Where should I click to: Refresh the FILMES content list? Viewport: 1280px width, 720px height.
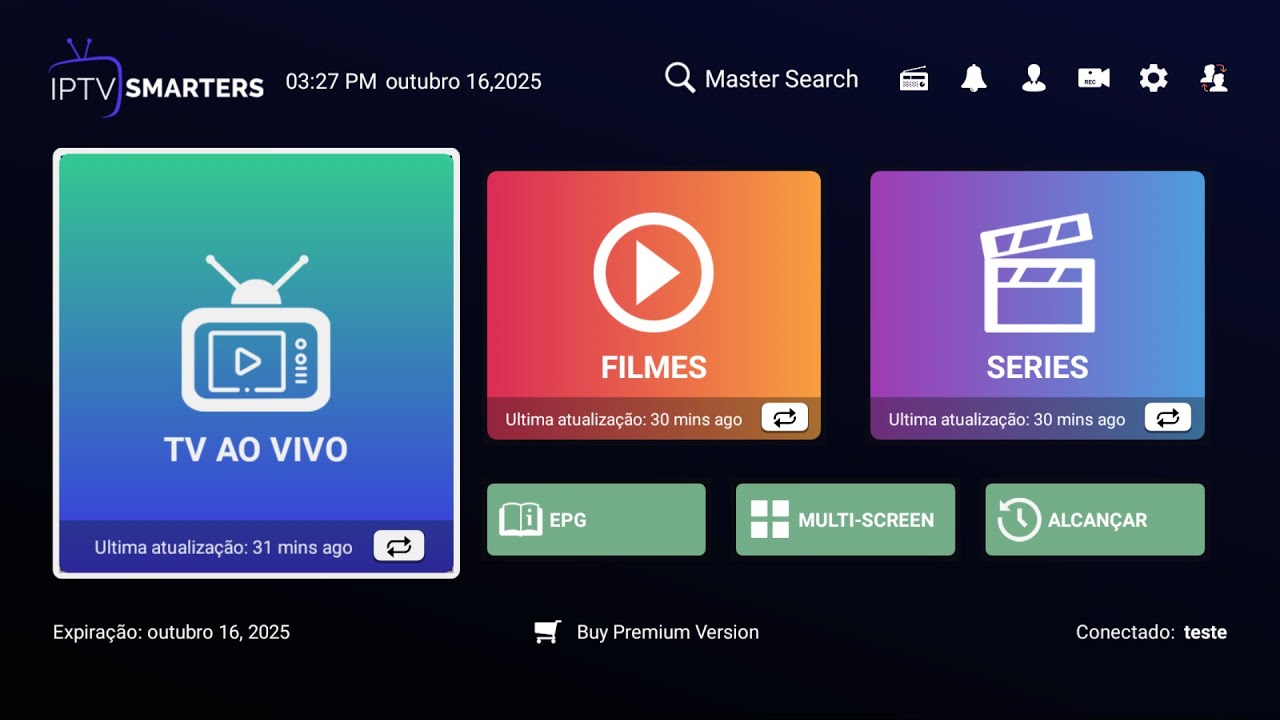784,418
